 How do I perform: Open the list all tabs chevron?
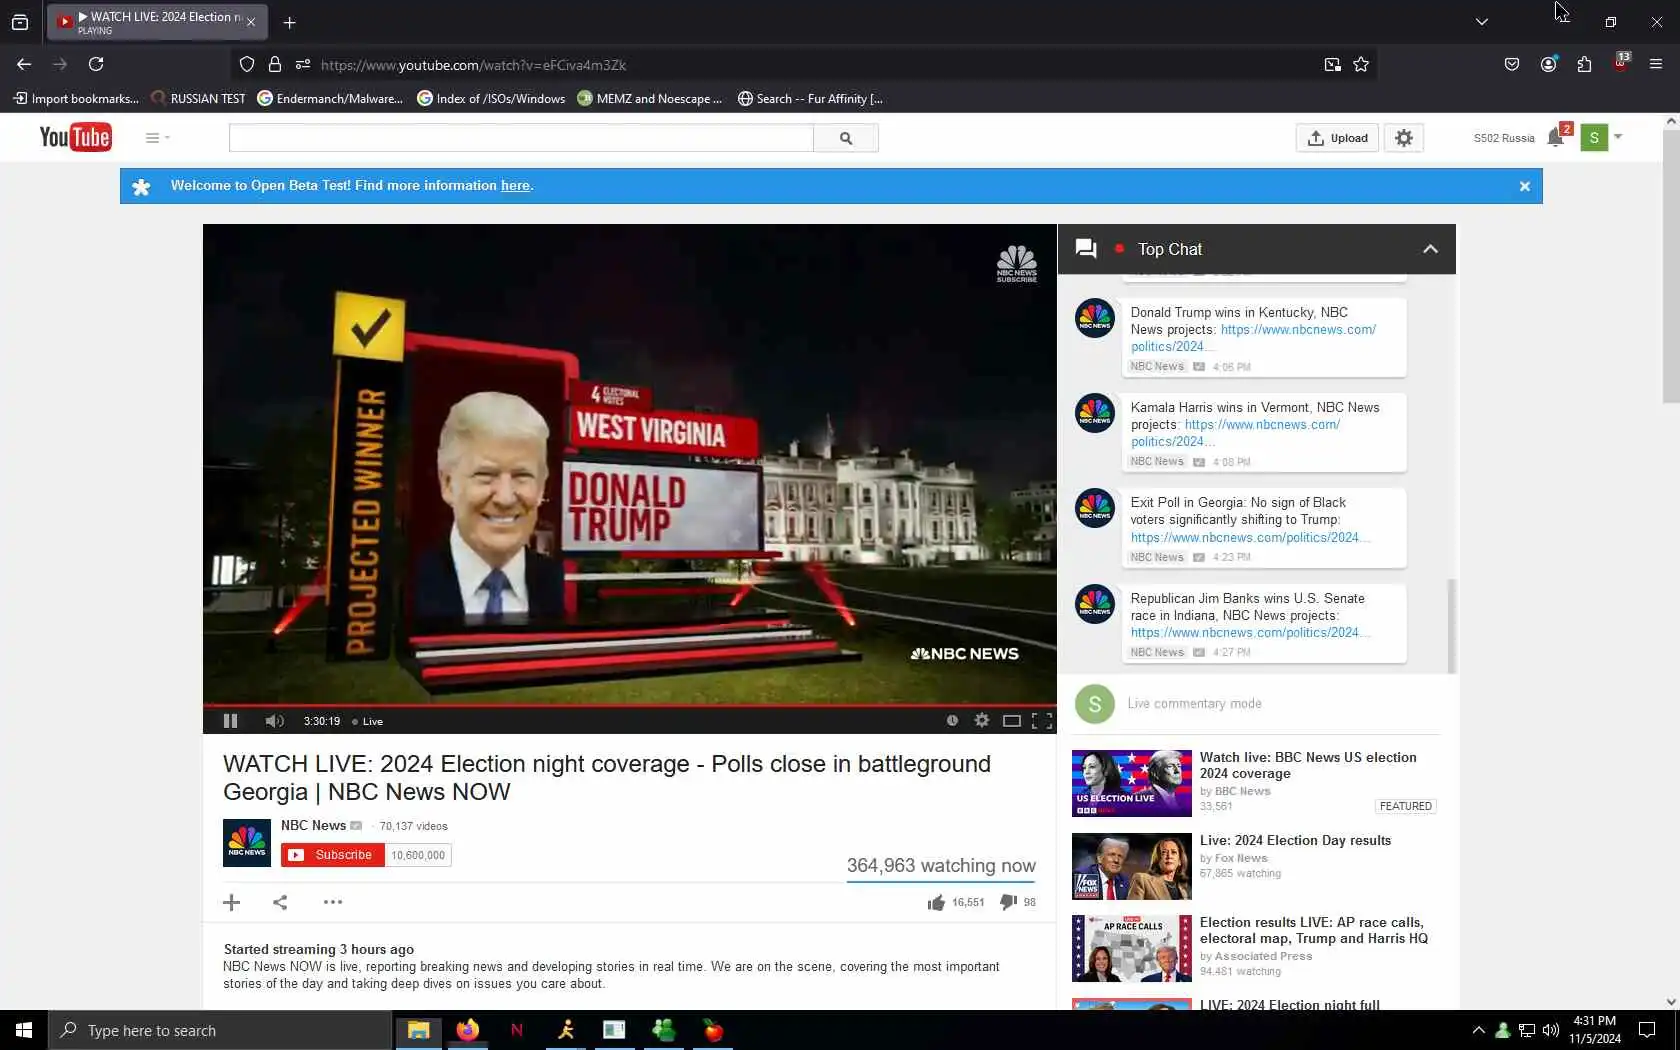[1482, 22]
